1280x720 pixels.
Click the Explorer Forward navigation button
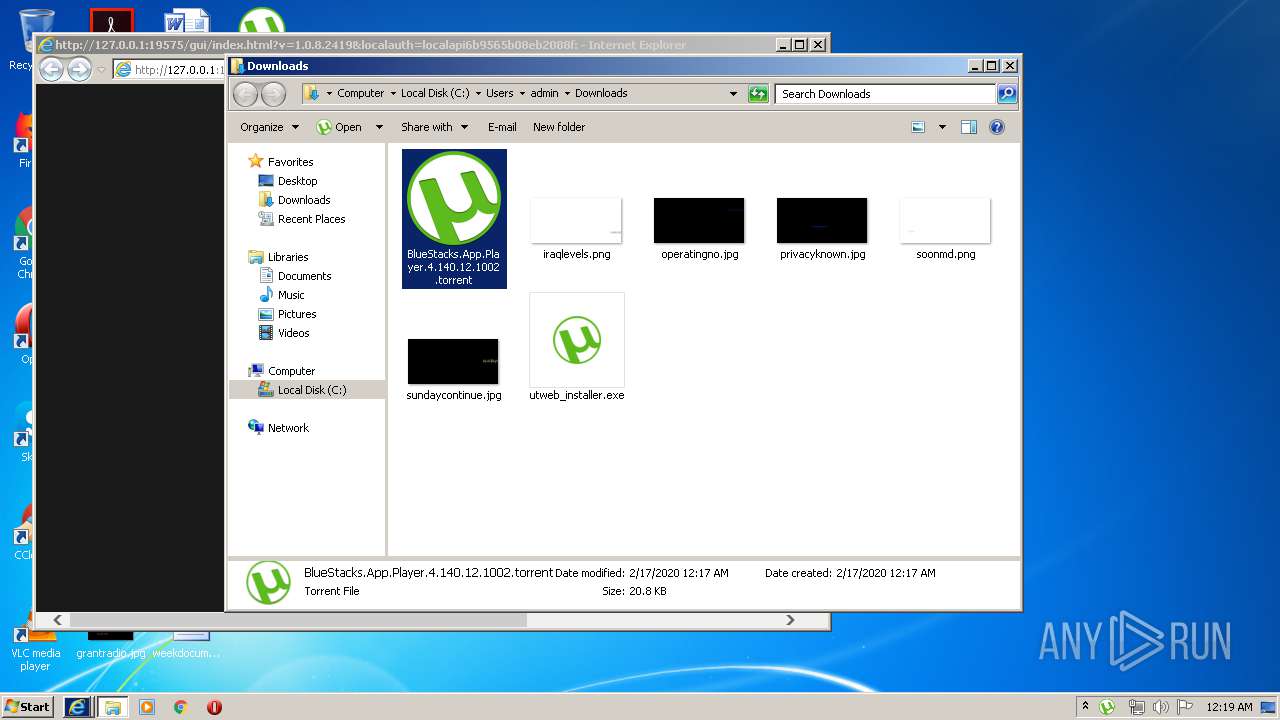point(273,94)
